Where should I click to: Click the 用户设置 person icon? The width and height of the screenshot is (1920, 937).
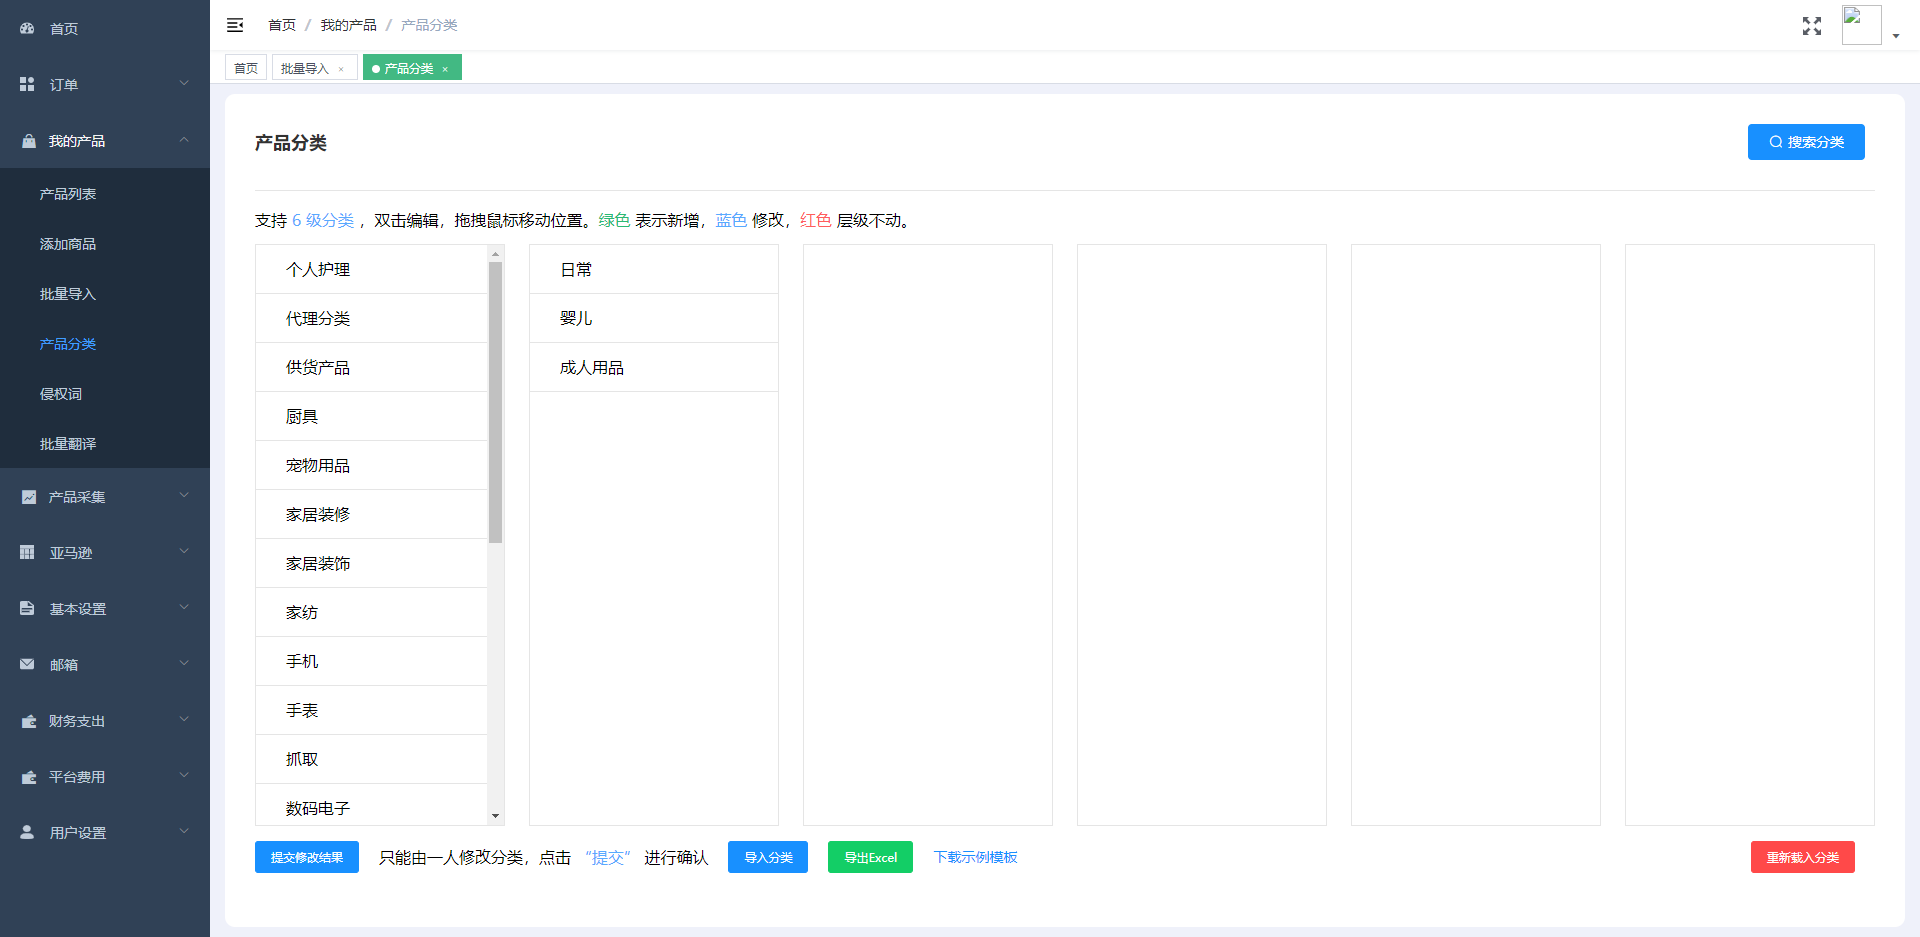tap(27, 833)
